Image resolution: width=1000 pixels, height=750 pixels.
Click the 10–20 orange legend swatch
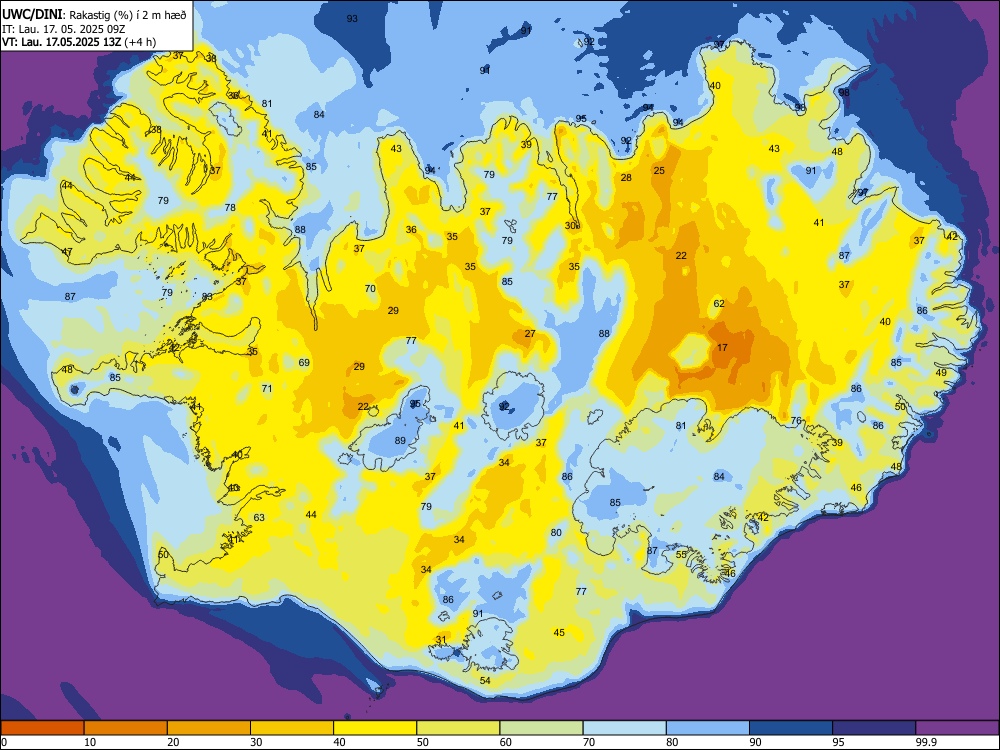(x=126, y=728)
